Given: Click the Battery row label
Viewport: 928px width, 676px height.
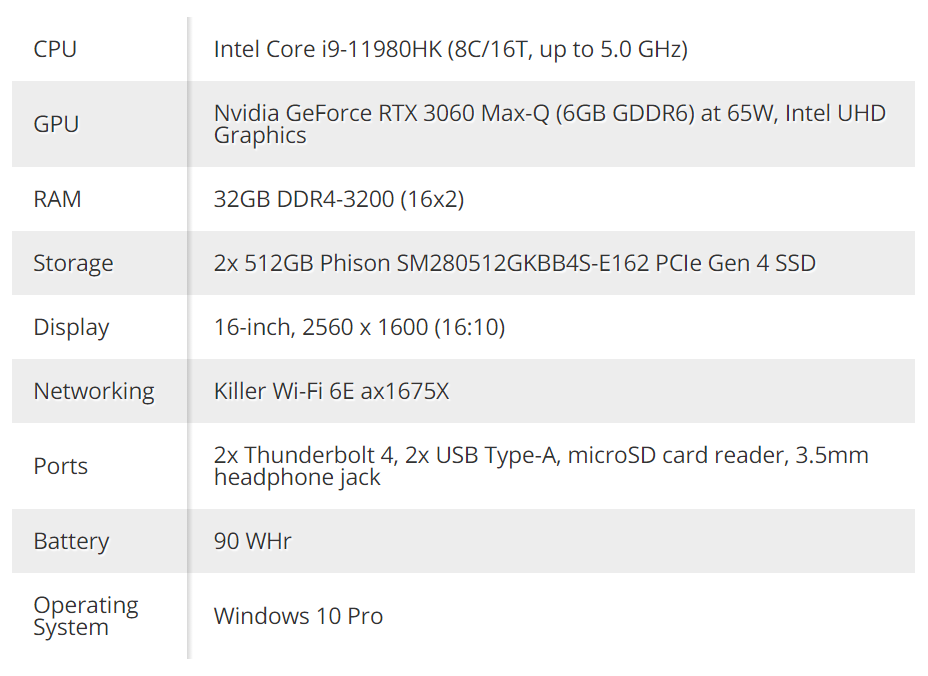Looking at the screenshot, I should coord(72,542).
